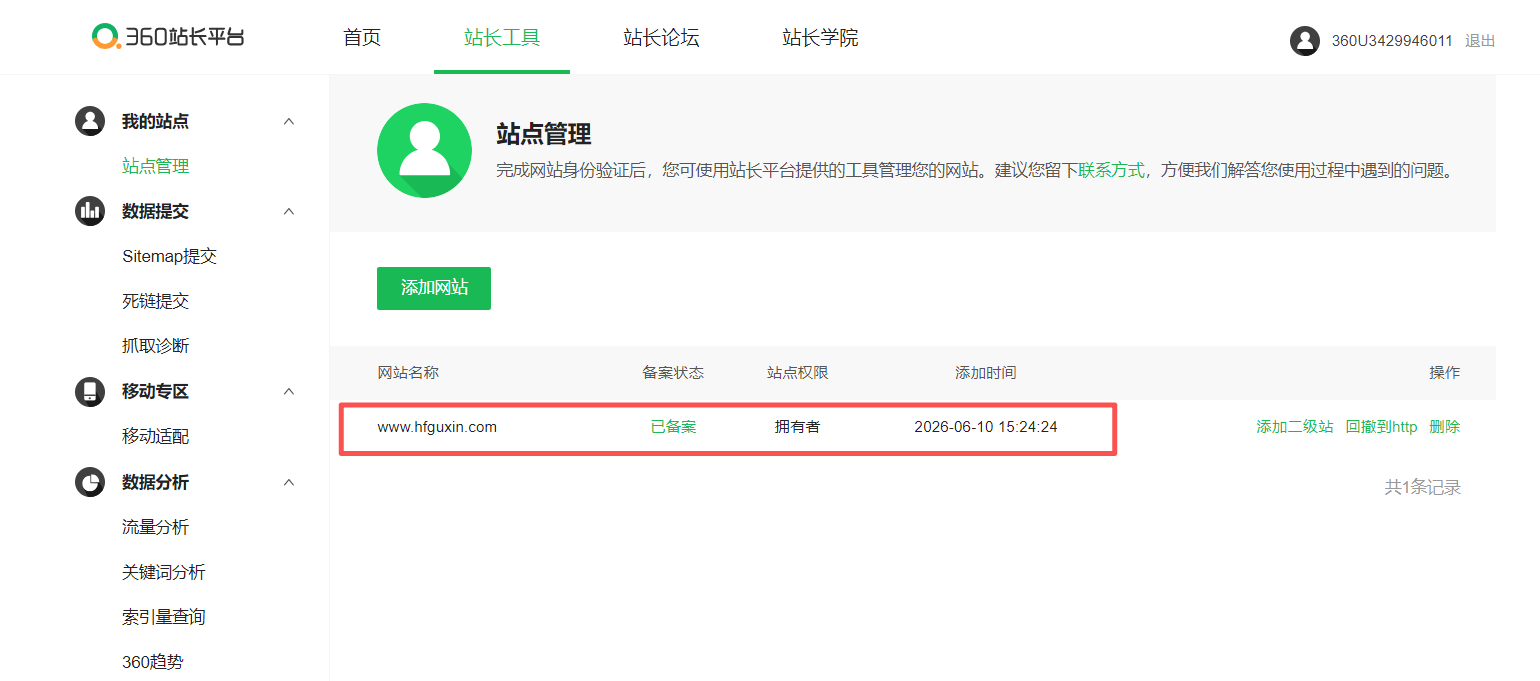Click 删除 for www.hfguxin.com

tap(1445, 427)
